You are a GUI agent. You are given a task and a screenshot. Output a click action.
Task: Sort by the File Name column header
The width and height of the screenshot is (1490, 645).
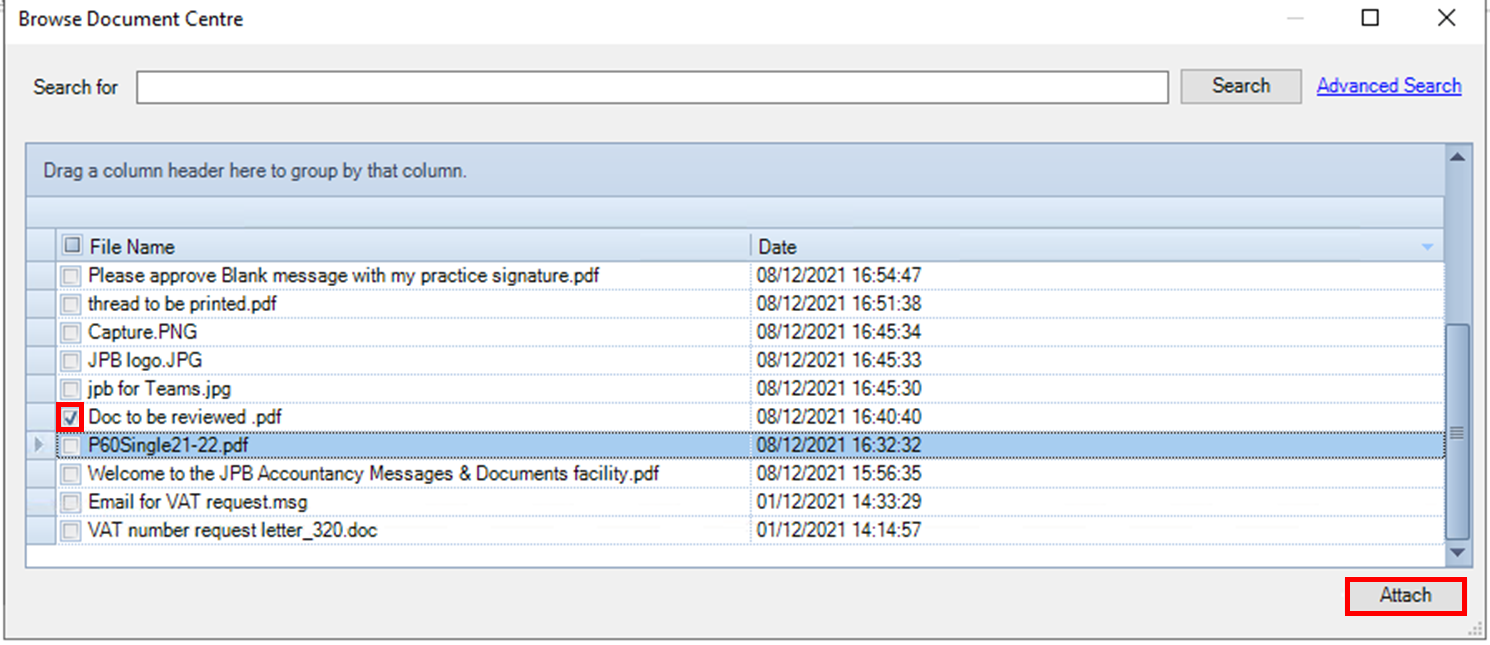(404, 246)
